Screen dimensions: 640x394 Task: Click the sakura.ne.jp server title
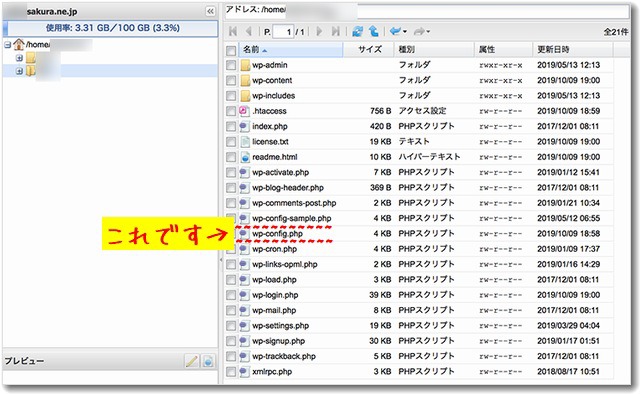[52, 11]
